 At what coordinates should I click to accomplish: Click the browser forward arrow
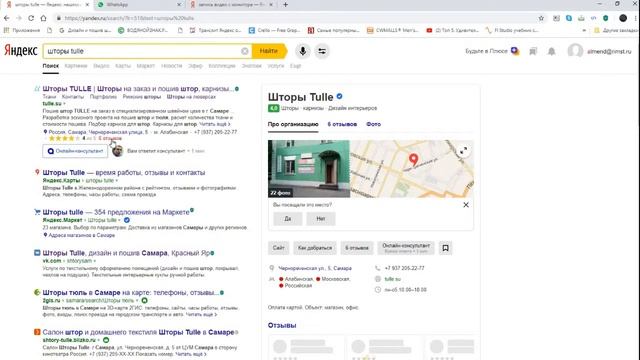point(19,18)
